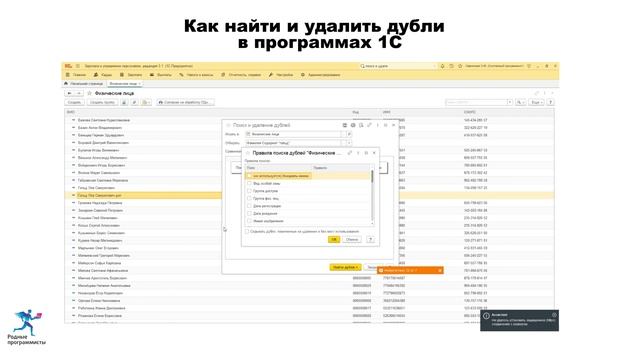
Task: Copy link icon in Правила поиска дублей dialog
Action: 350,153
